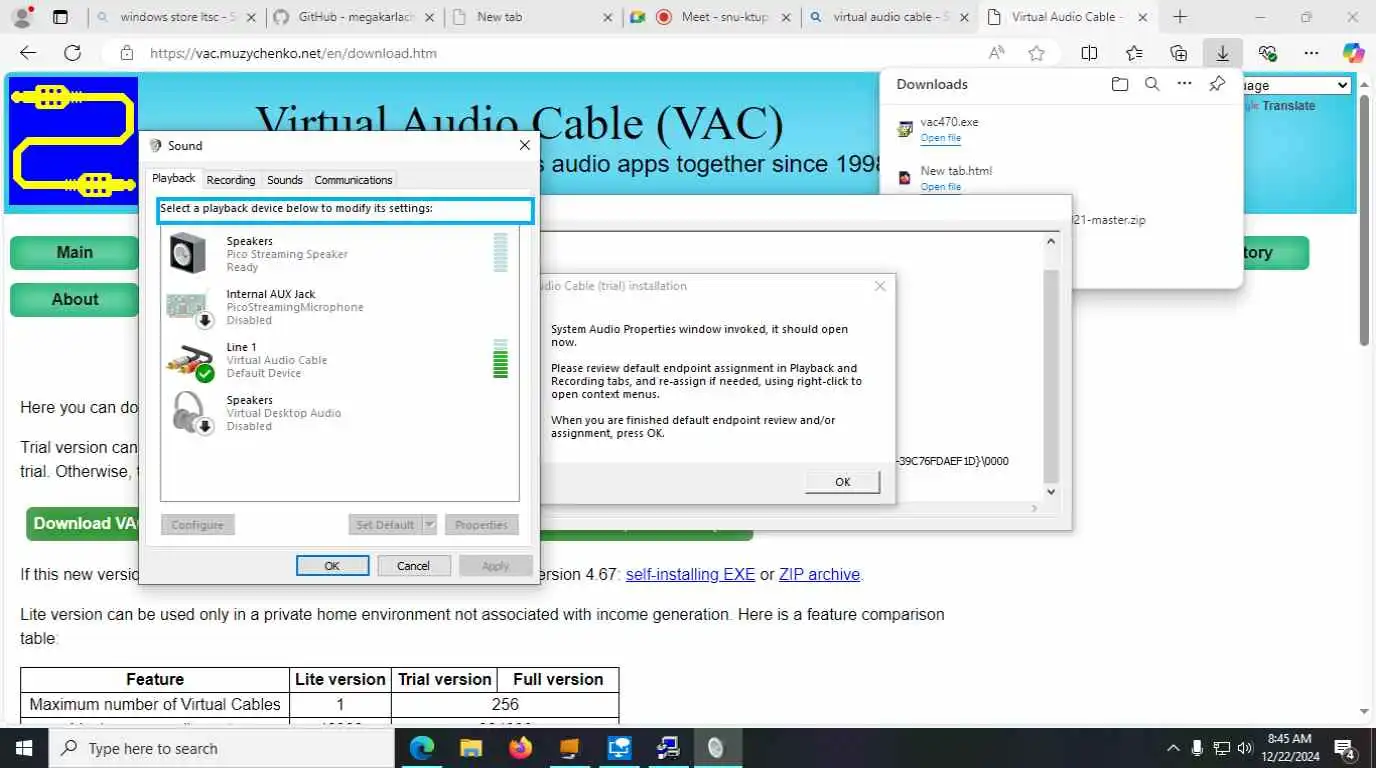Open file link for New tab.html

coord(941,187)
